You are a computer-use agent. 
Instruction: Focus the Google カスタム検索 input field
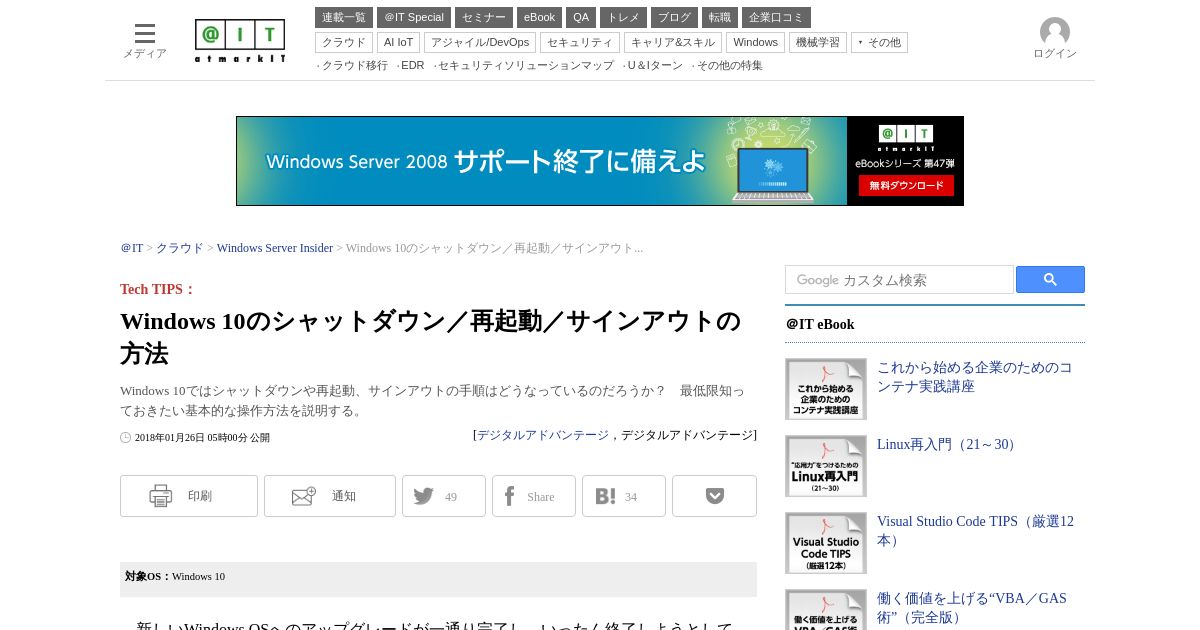click(x=899, y=280)
